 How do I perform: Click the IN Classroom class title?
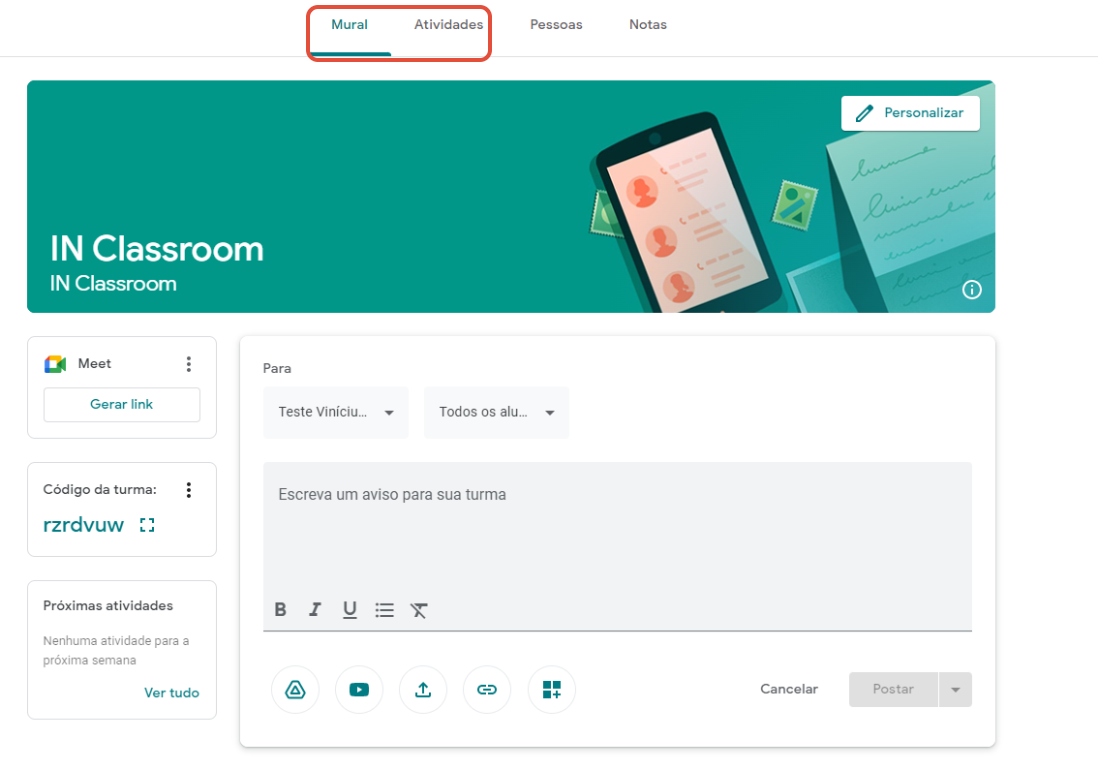point(157,248)
